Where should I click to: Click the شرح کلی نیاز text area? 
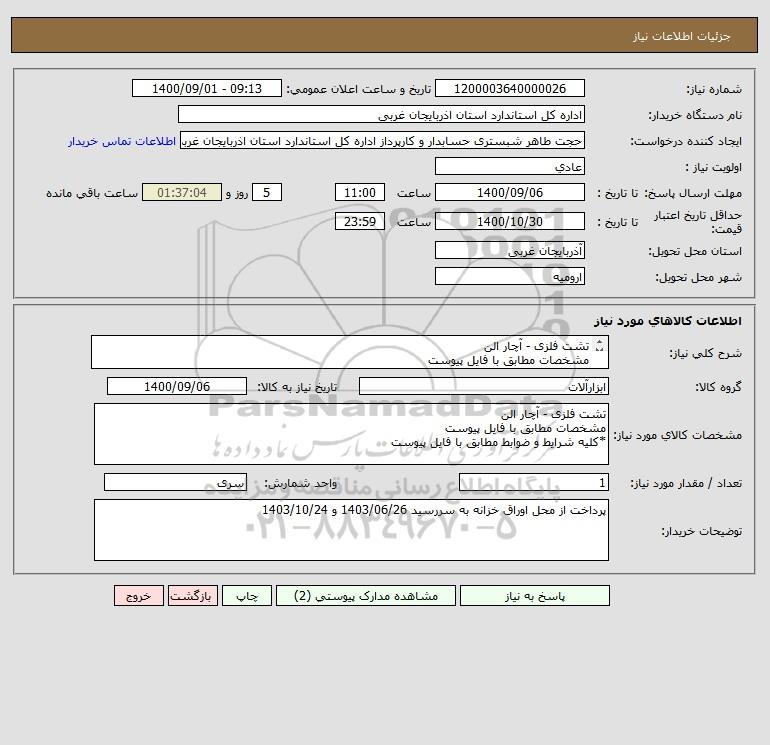tap(350, 352)
